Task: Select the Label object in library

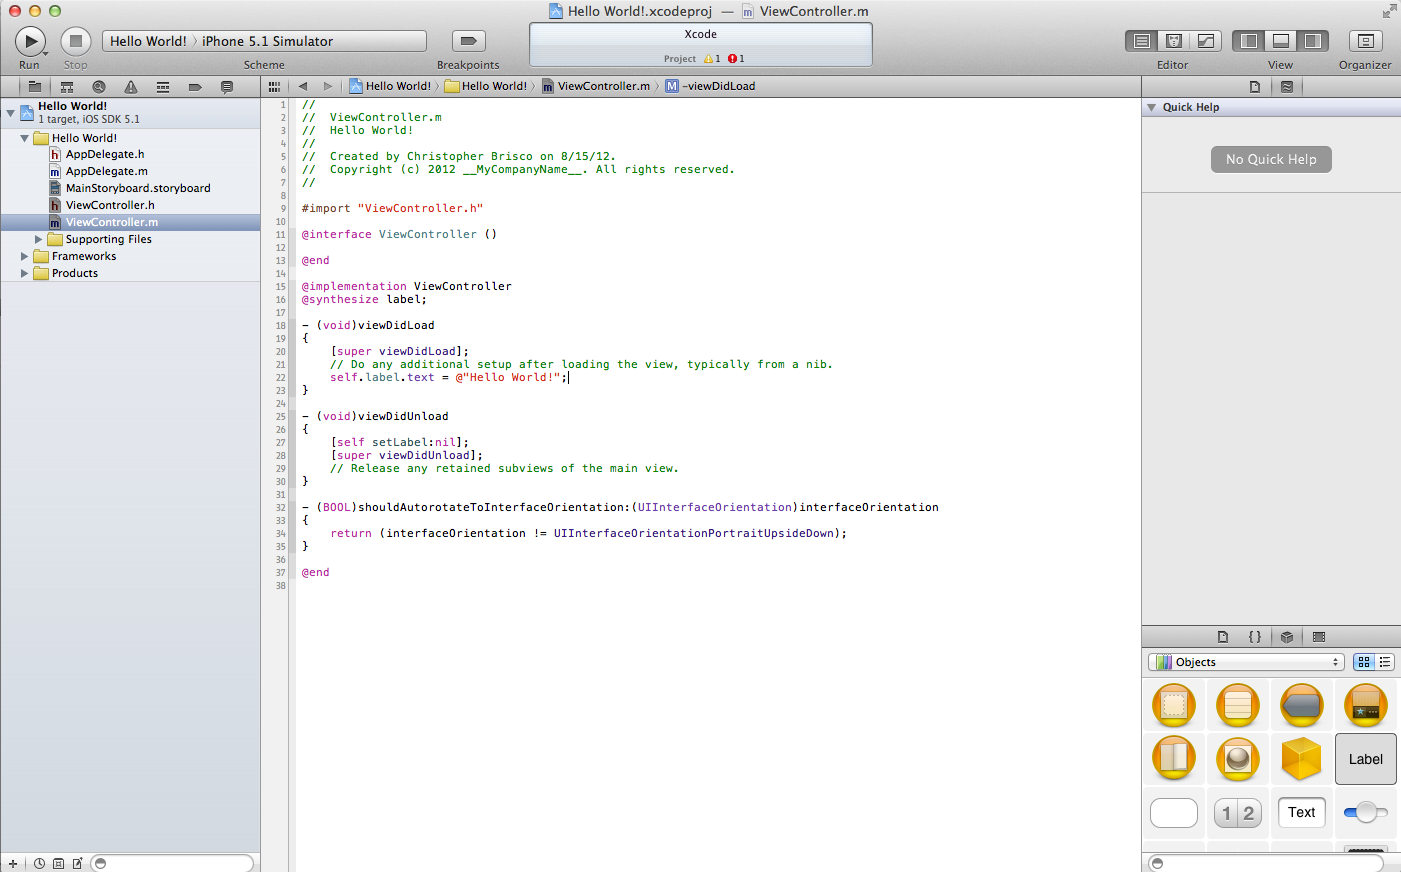Action: click(x=1366, y=759)
